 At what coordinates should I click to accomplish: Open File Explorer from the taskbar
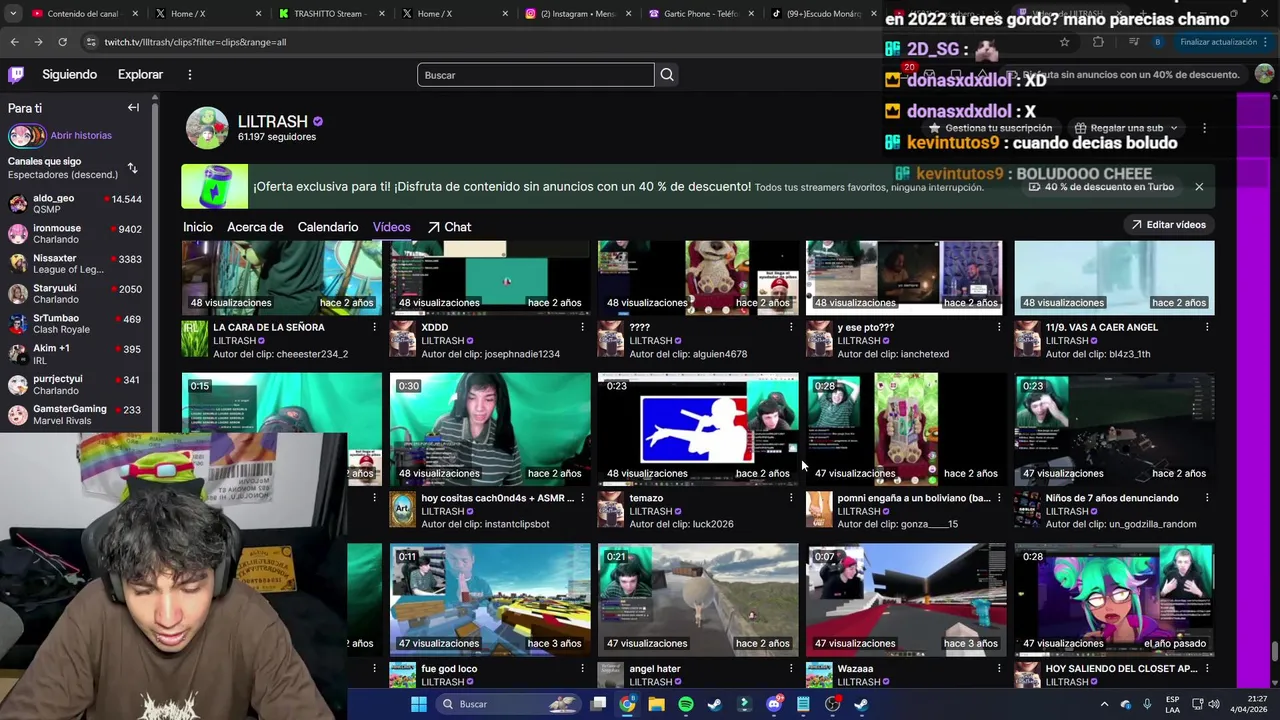(656, 704)
